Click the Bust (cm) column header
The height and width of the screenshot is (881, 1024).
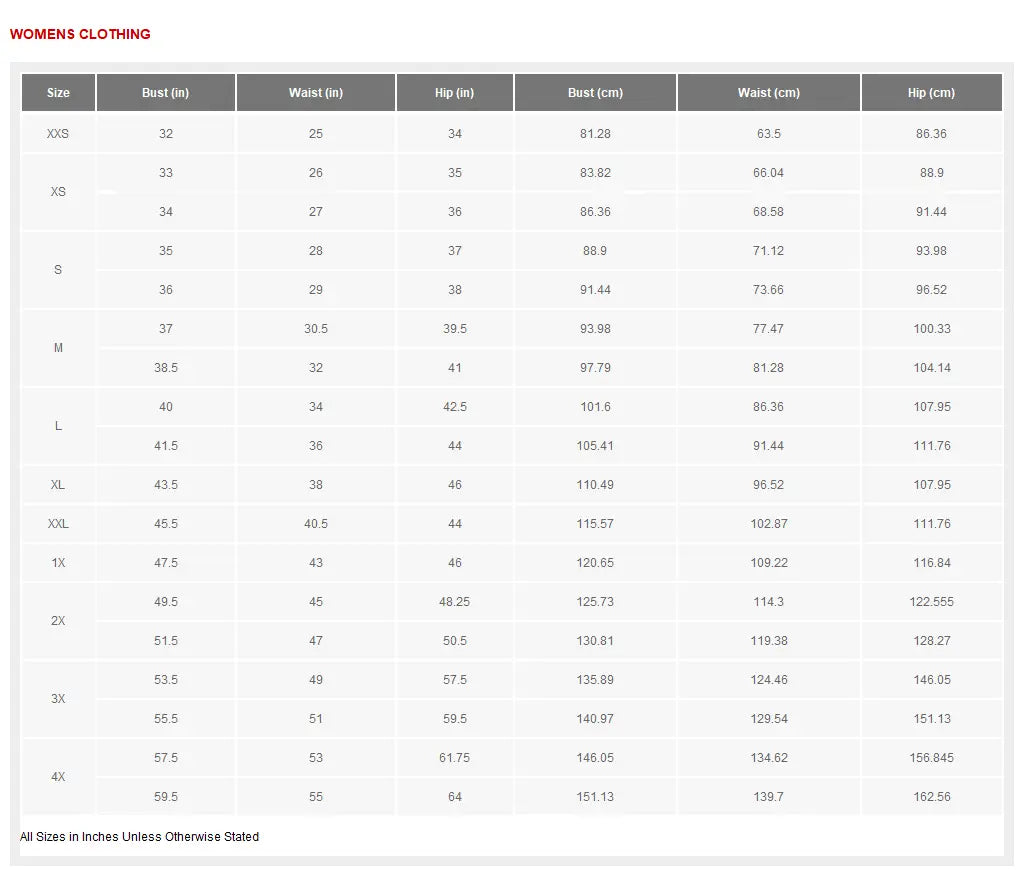click(595, 93)
